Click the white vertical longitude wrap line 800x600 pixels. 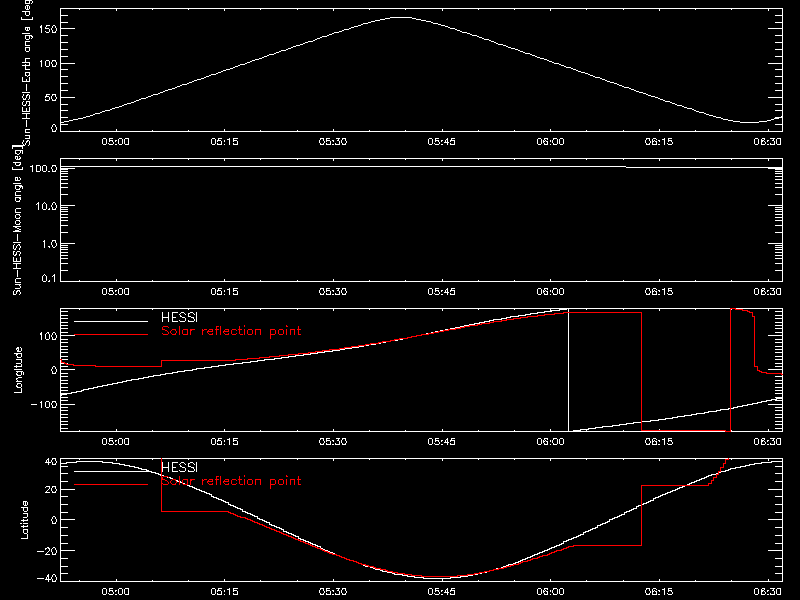tap(568, 370)
